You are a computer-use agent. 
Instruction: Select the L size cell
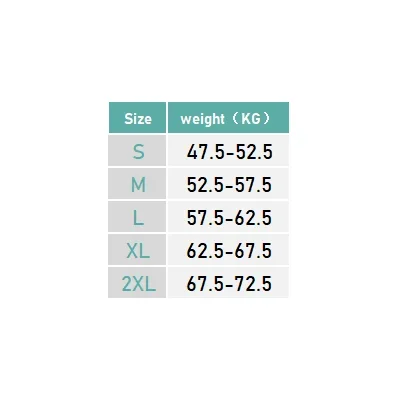137,217
